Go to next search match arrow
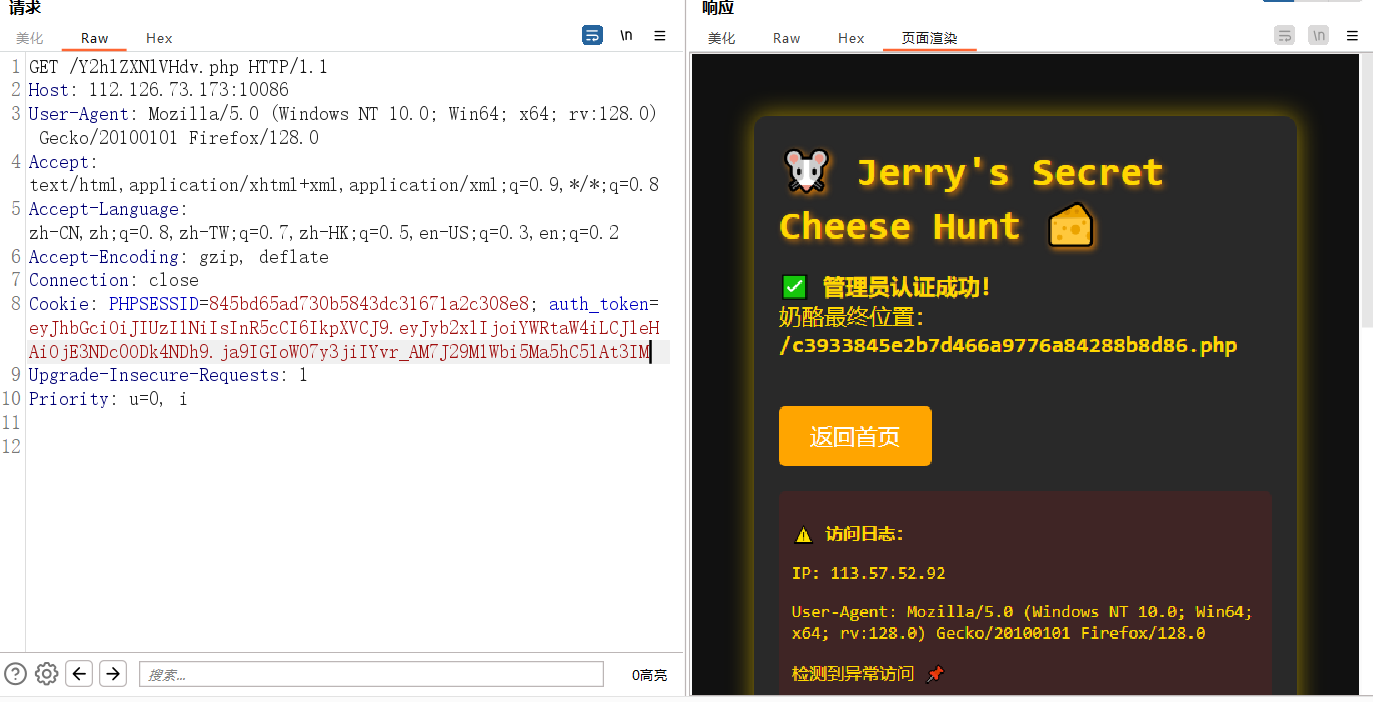This screenshot has width=1373, height=702. pyautogui.click(x=113, y=674)
